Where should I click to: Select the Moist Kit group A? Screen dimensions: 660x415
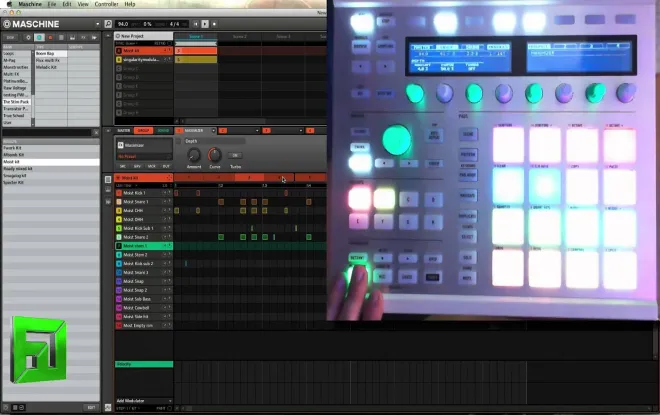[144, 51]
